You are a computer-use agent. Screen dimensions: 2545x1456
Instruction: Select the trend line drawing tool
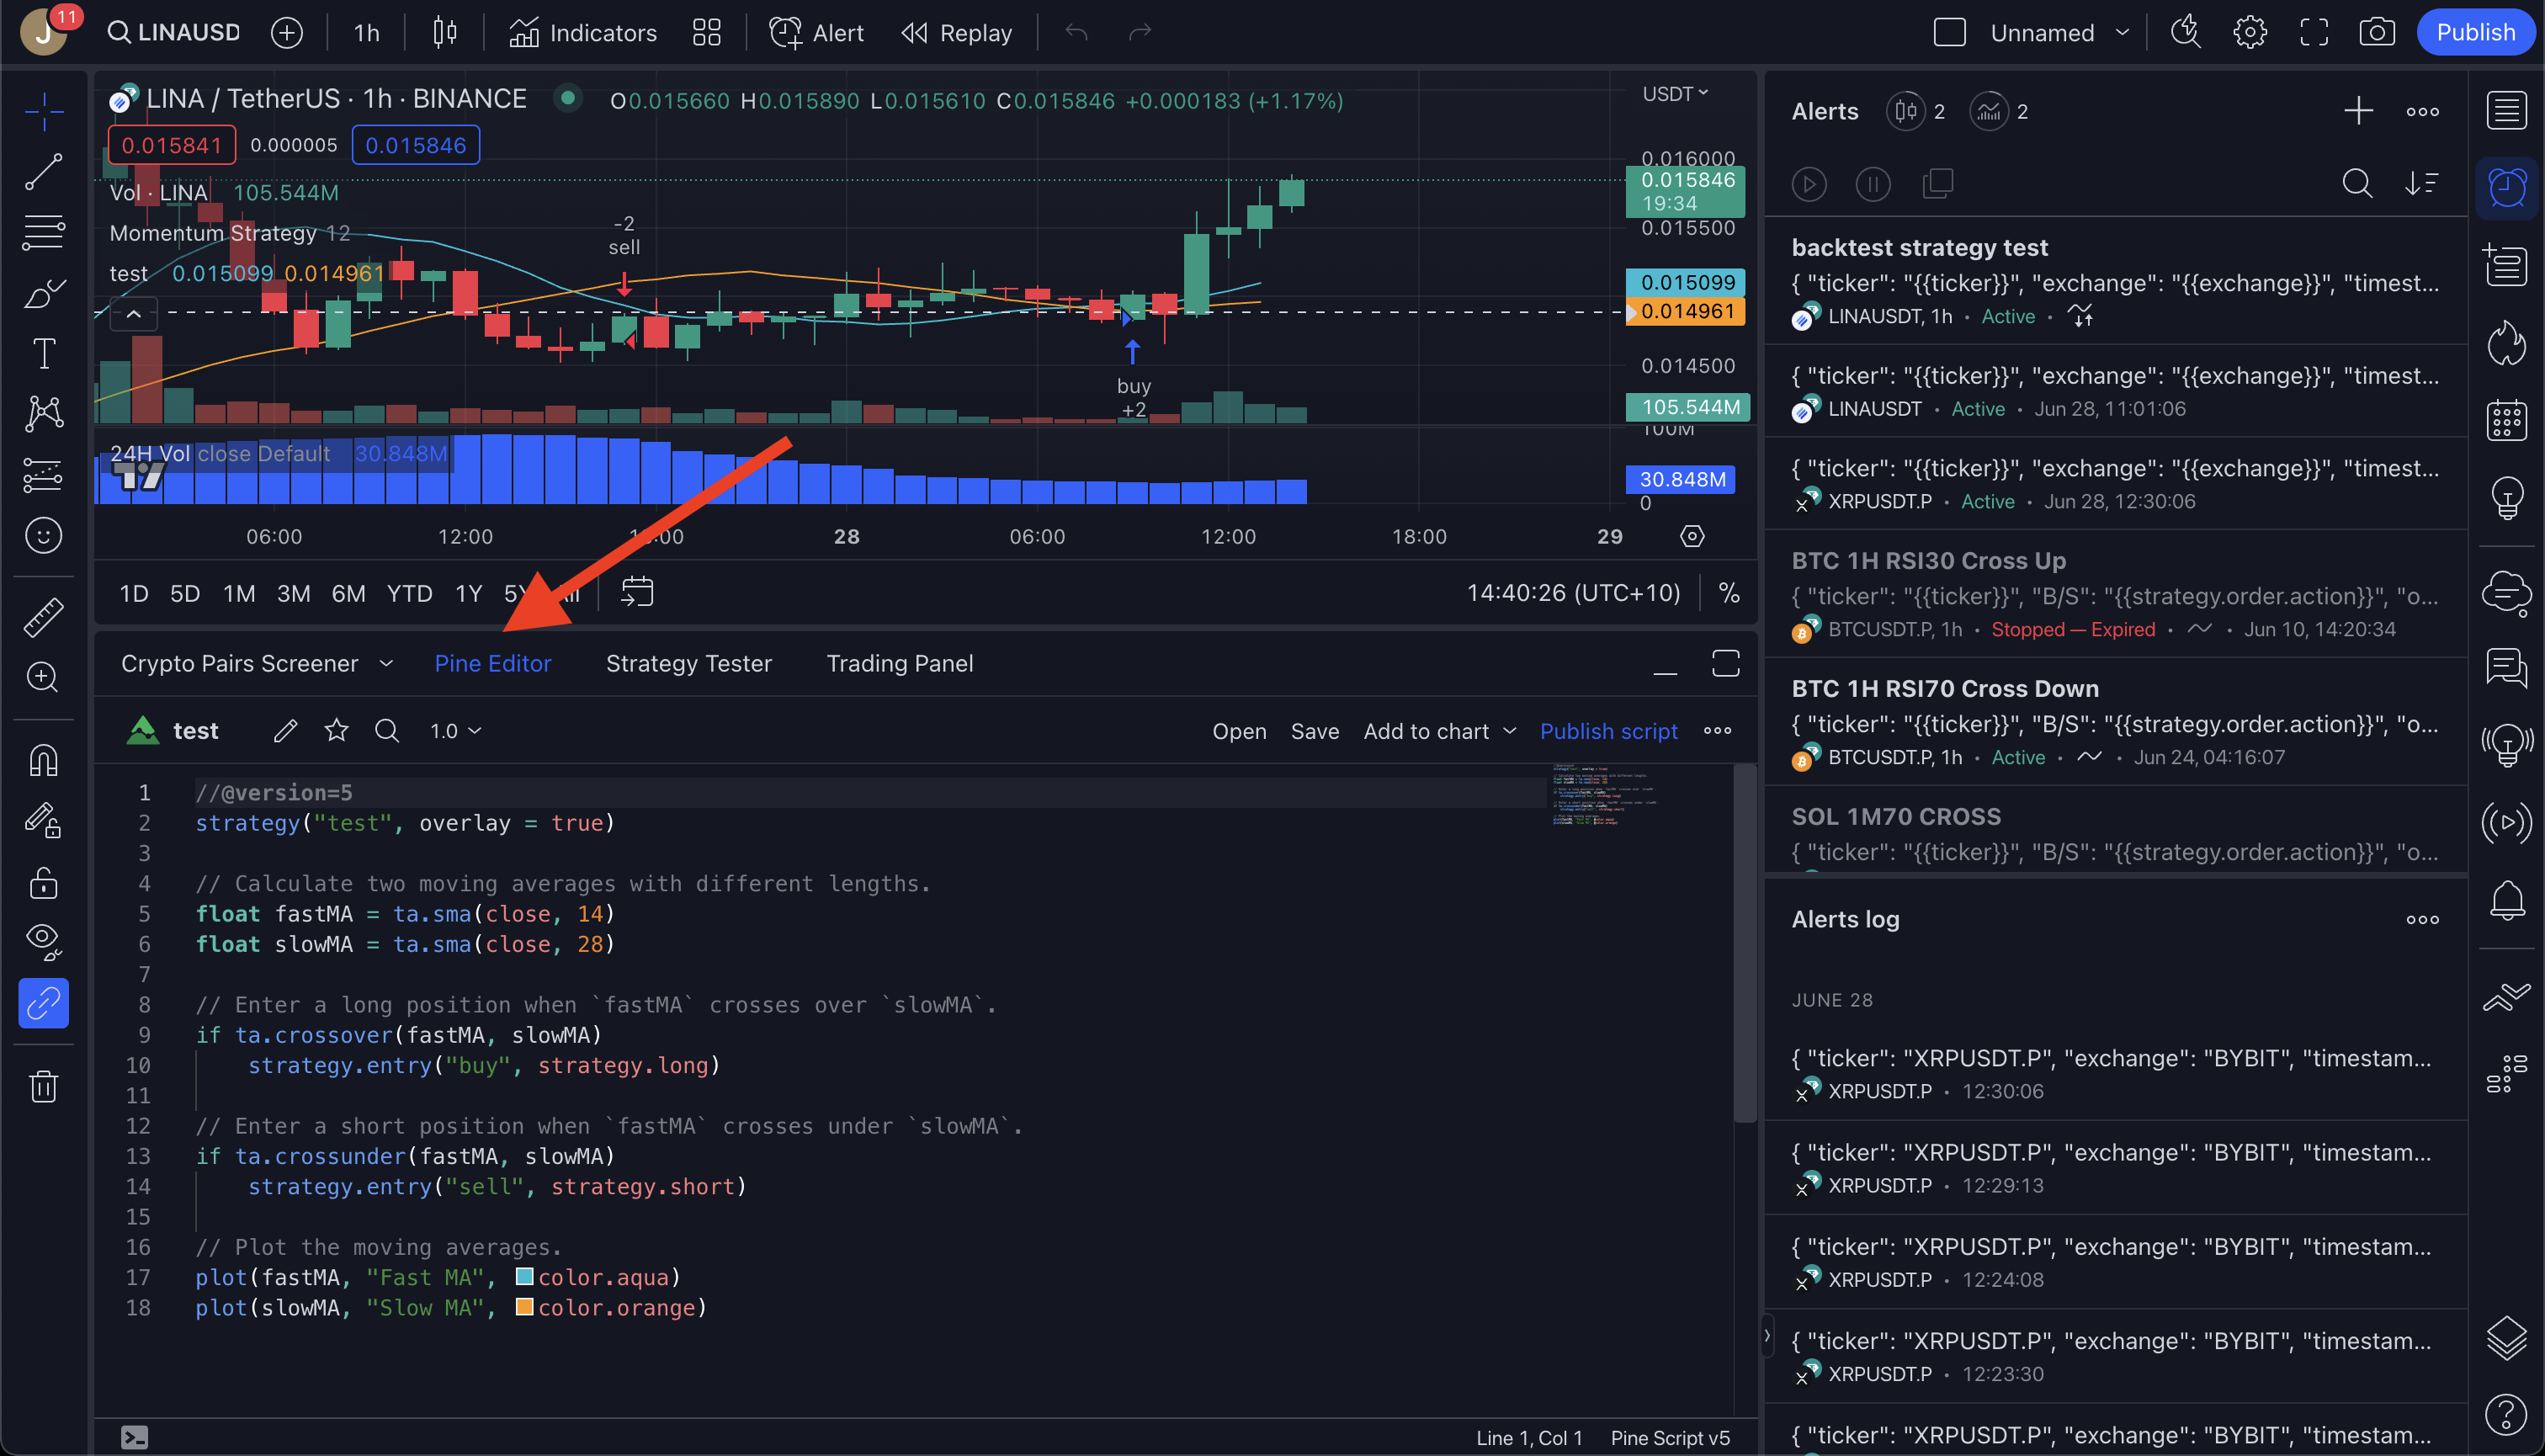click(44, 172)
